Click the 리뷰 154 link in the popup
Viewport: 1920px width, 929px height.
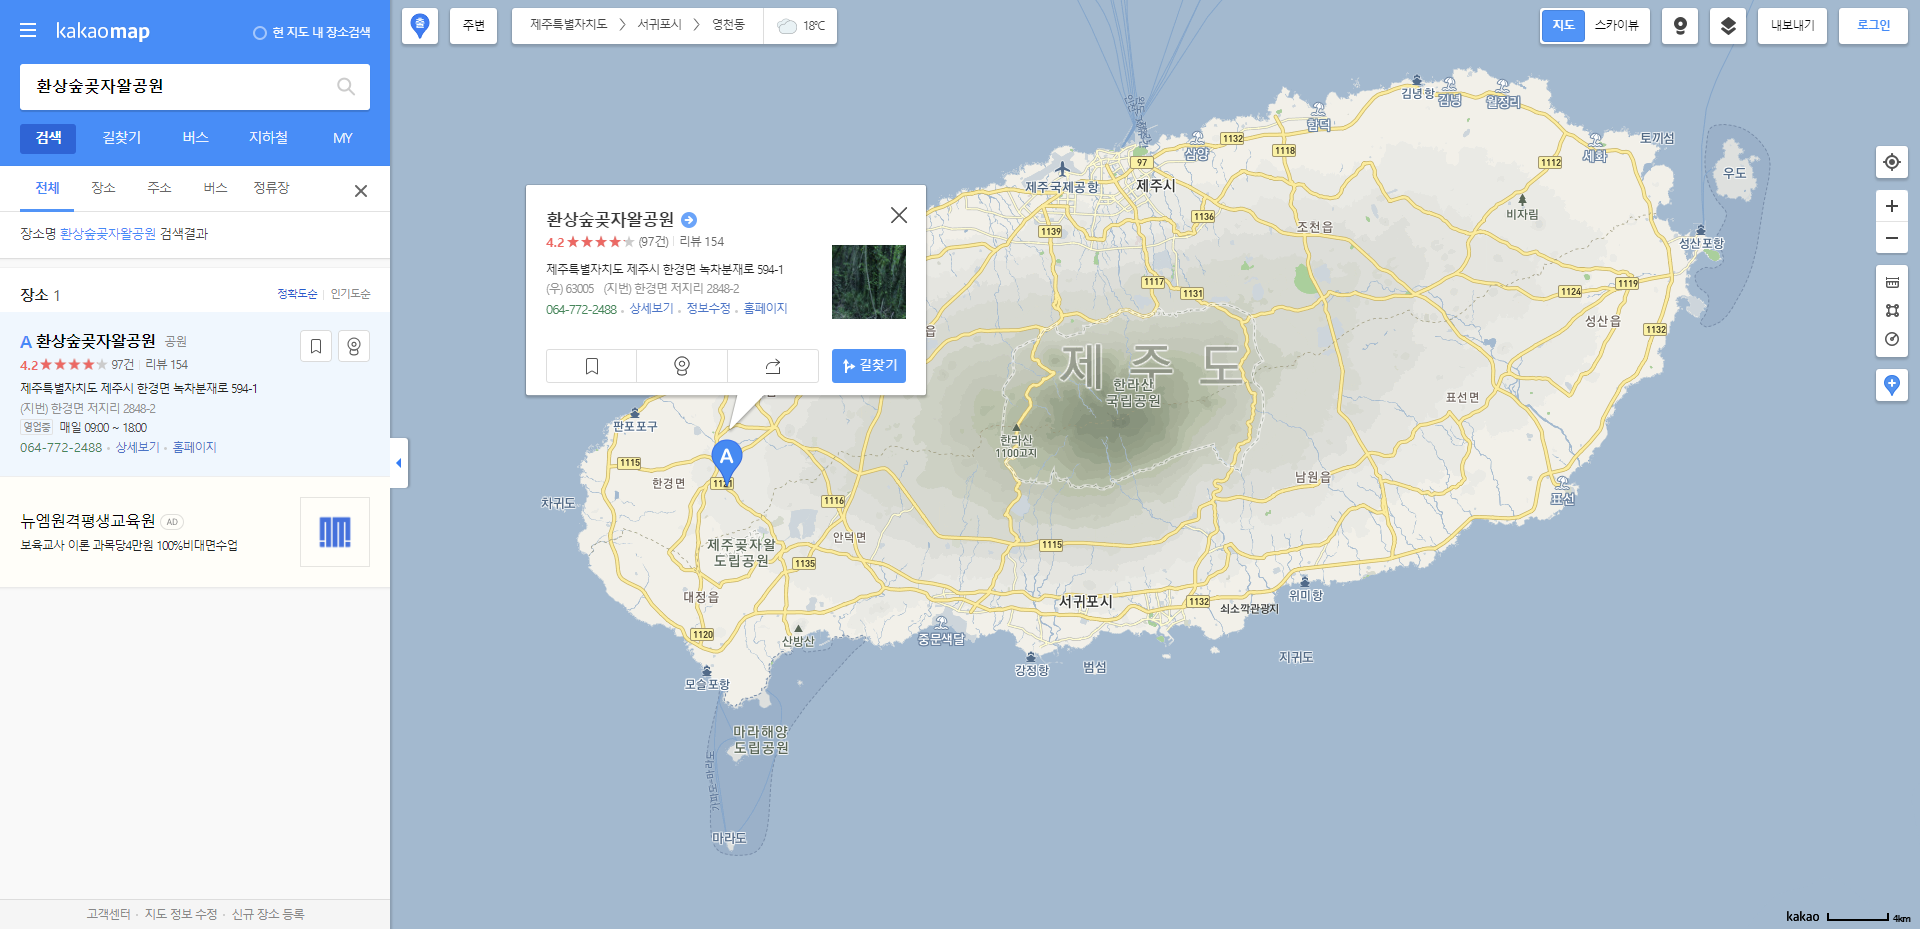(701, 242)
